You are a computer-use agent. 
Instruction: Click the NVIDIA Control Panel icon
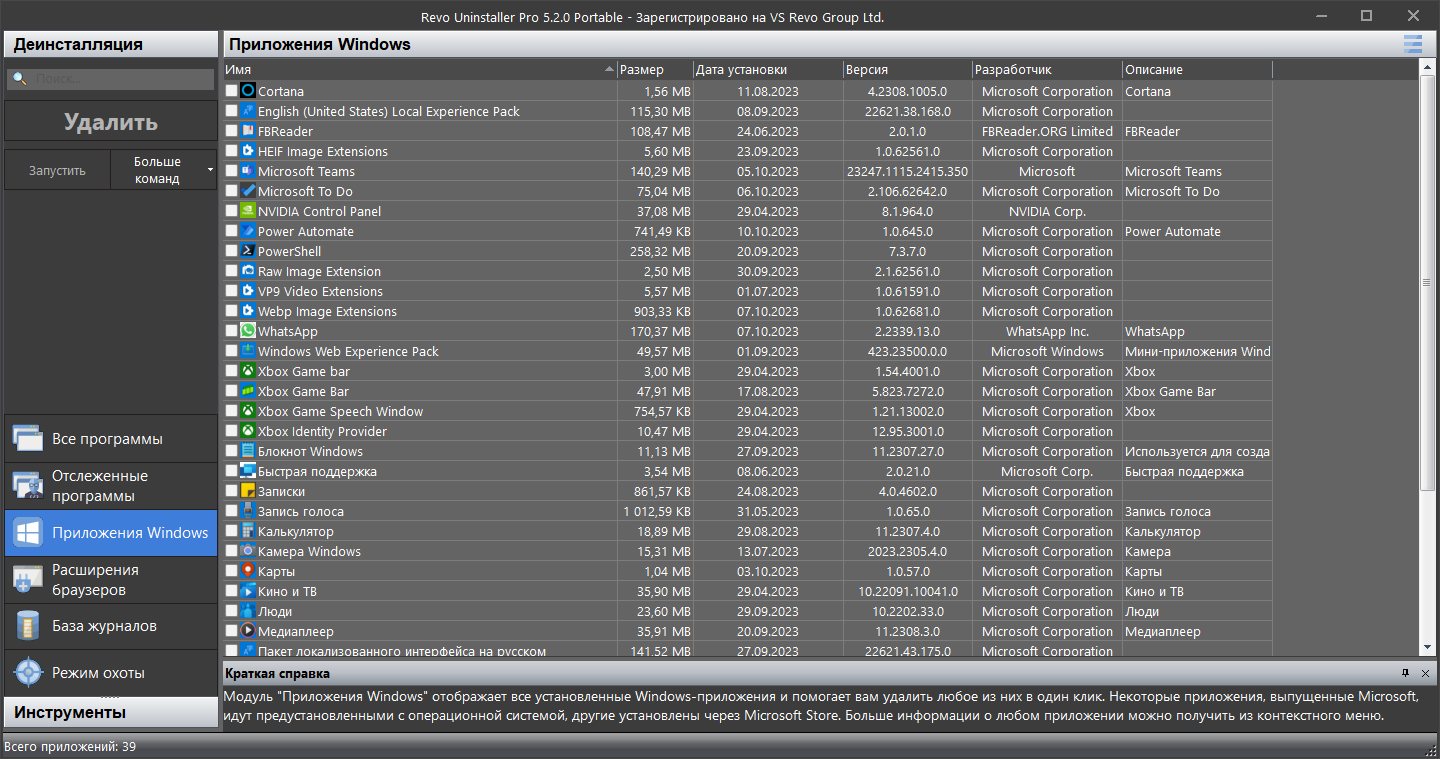pyautogui.click(x=248, y=211)
